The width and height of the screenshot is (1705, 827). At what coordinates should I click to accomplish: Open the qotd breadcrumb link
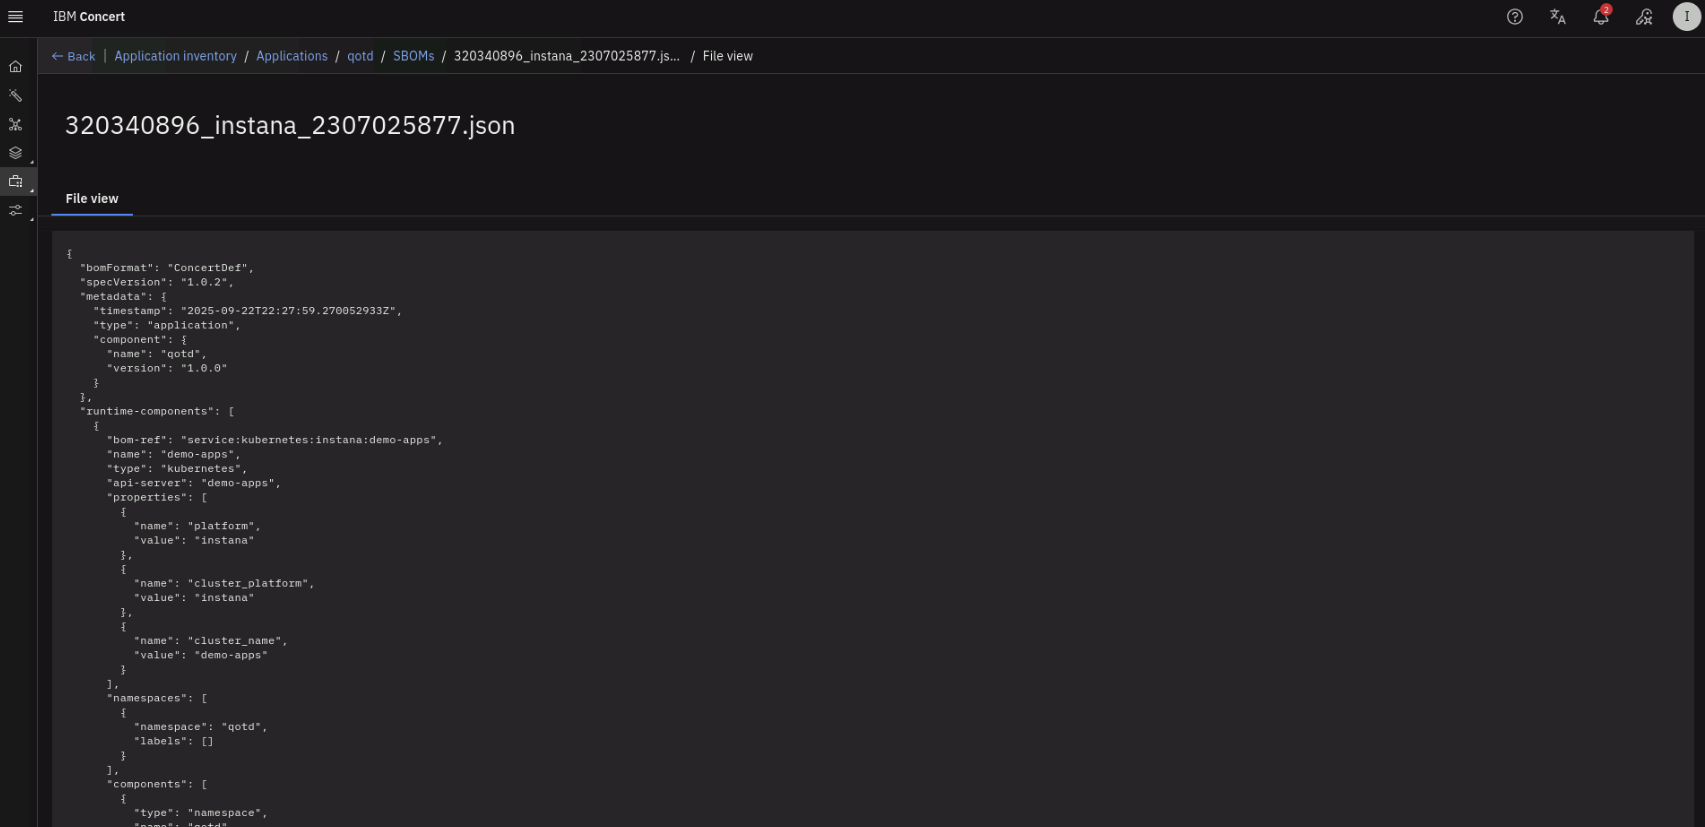coord(360,56)
